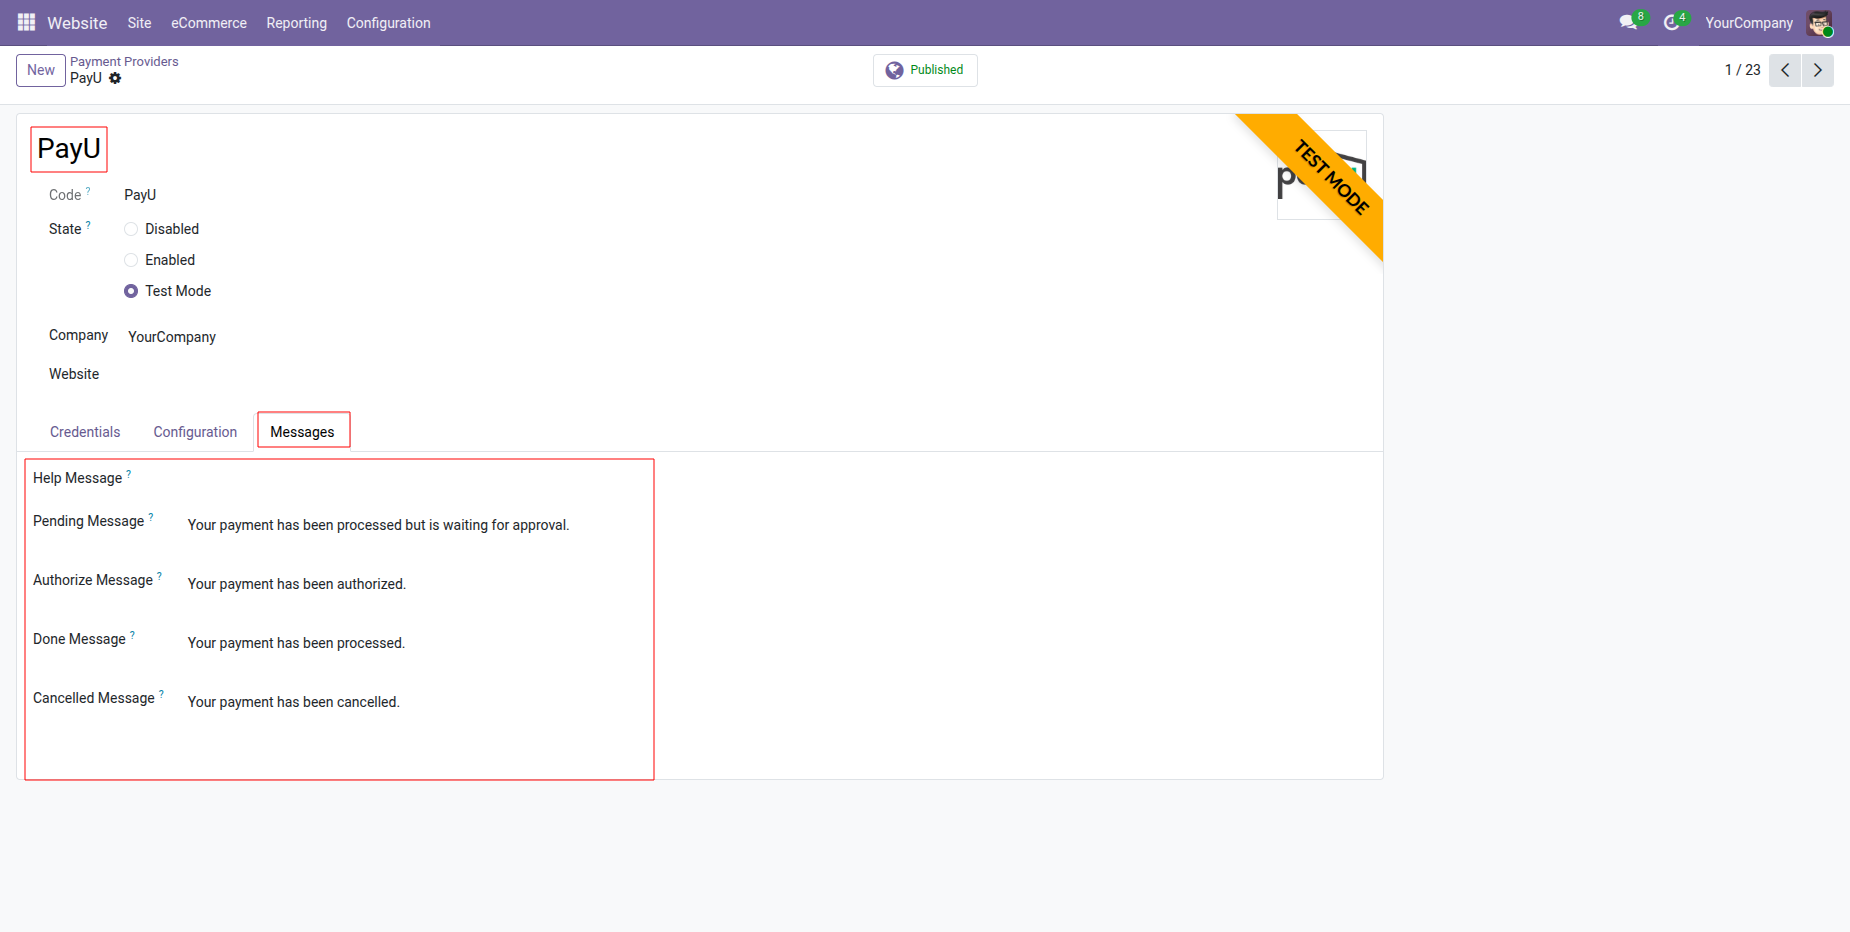Click into the Help Message field
The width and height of the screenshot is (1850, 932).
click(x=415, y=479)
